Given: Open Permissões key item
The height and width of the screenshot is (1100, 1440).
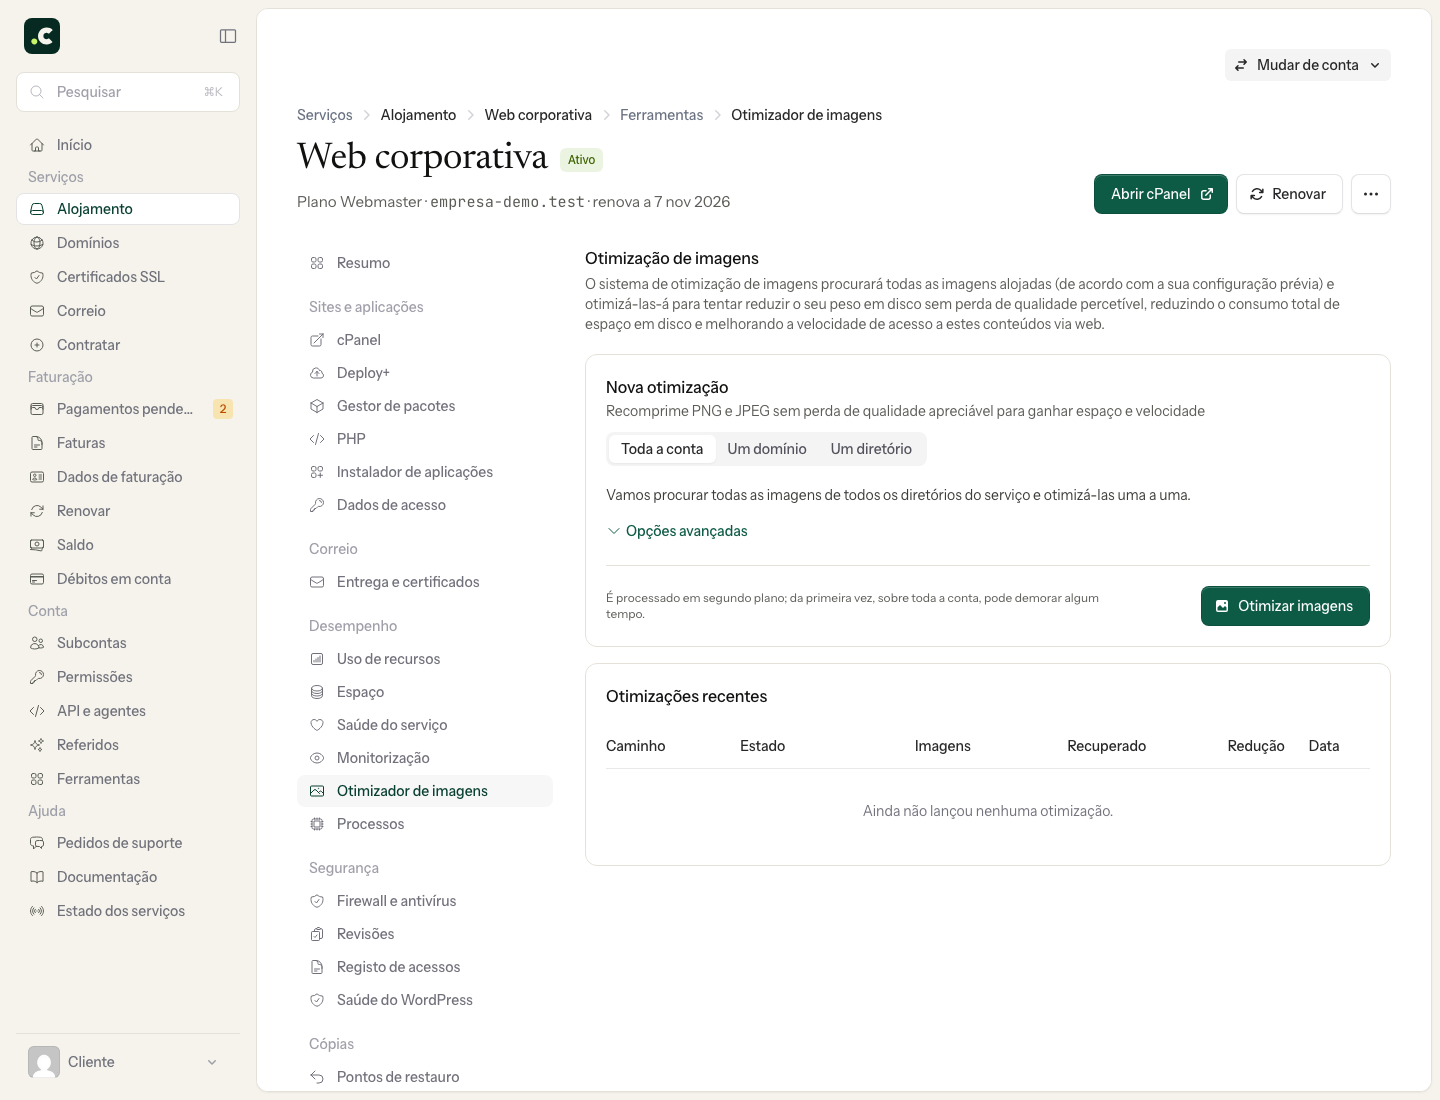Looking at the screenshot, I should pyautogui.click(x=128, y=677).
